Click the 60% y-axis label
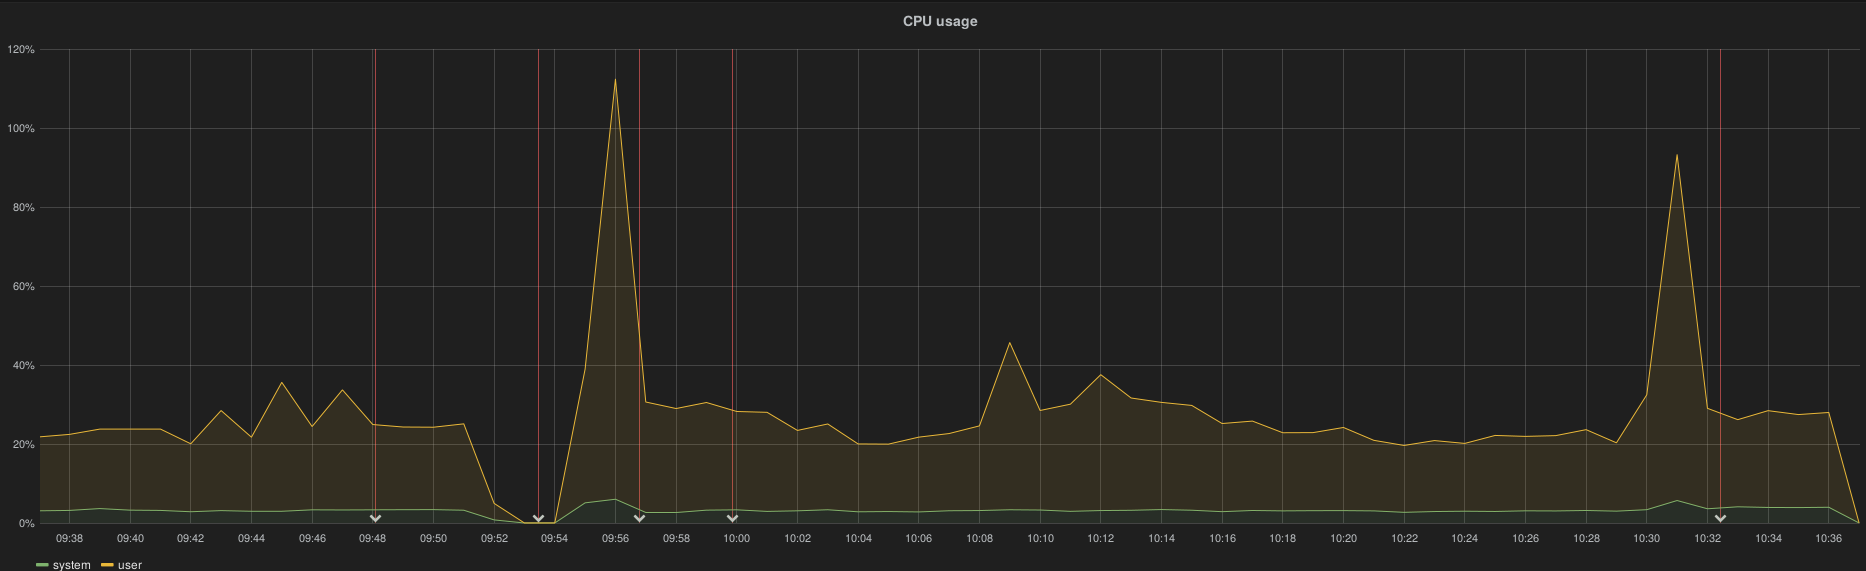Screen dimensions: 1866x571 coord(23,286)
